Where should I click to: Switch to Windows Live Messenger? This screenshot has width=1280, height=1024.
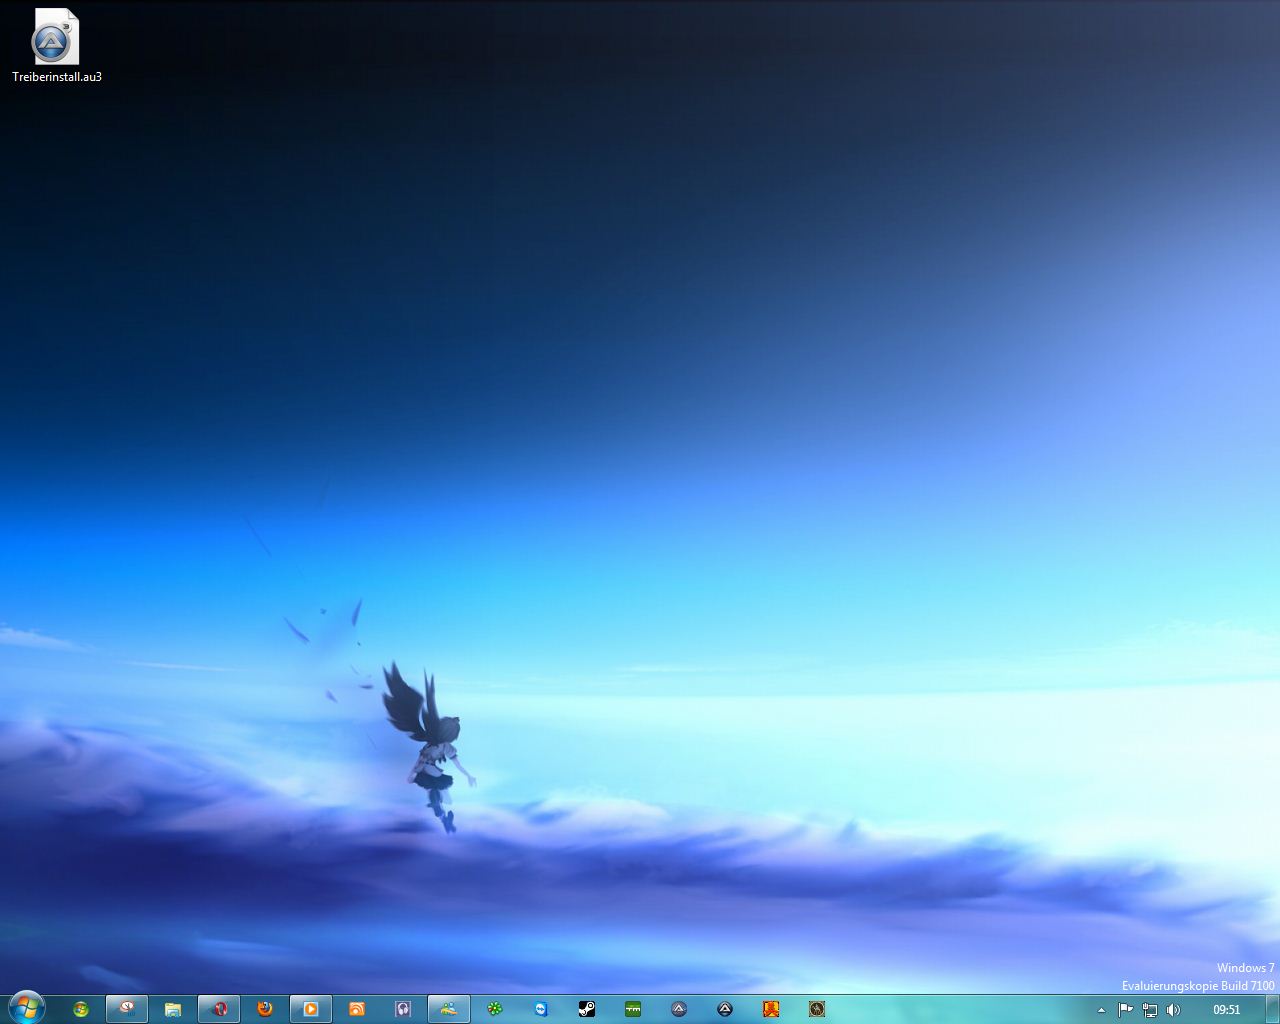coord(449,1009)
